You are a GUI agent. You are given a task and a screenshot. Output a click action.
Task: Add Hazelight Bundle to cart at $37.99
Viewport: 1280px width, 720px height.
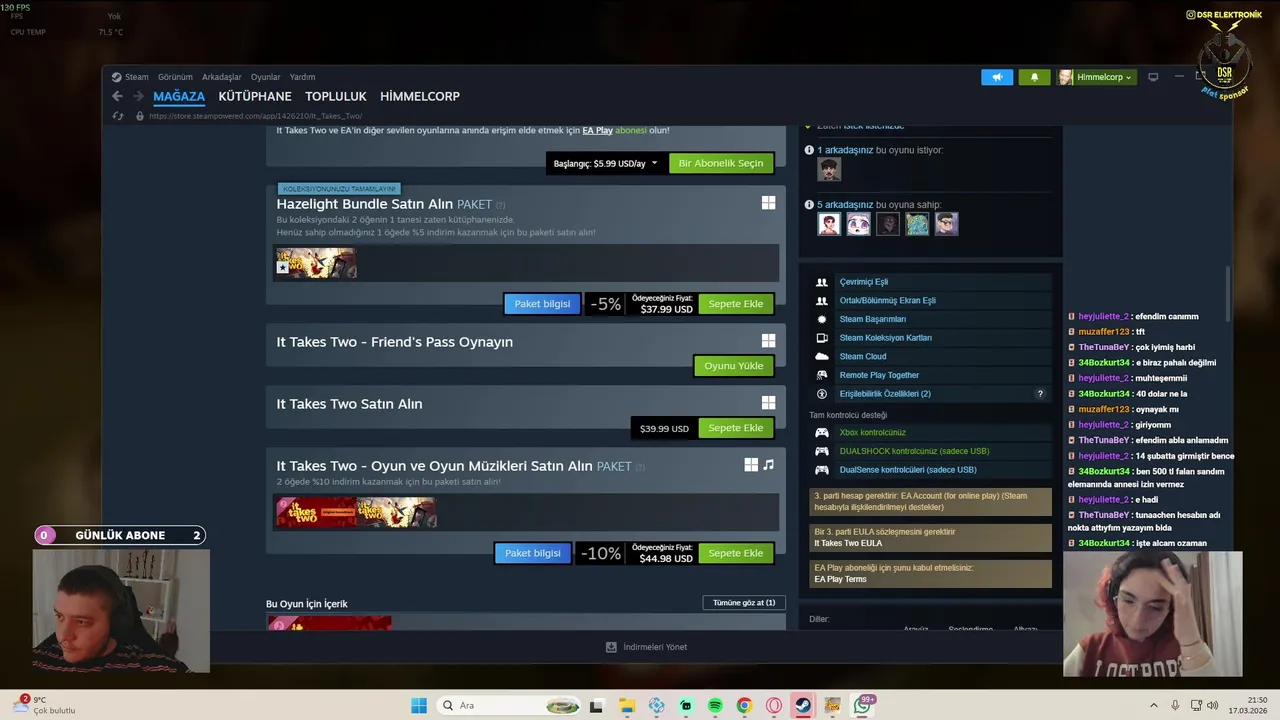[736, 304]
